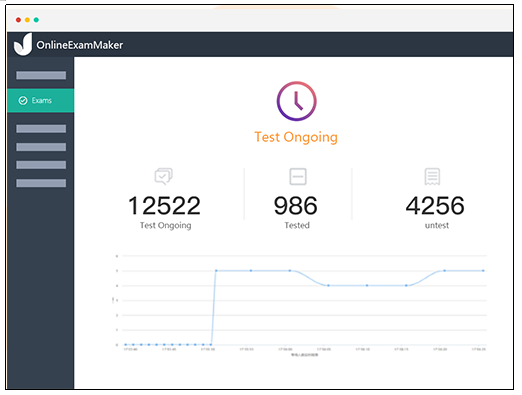The image size is (522, 395).
Task: Click the green window maximize dot
Action: coord(36,20)
